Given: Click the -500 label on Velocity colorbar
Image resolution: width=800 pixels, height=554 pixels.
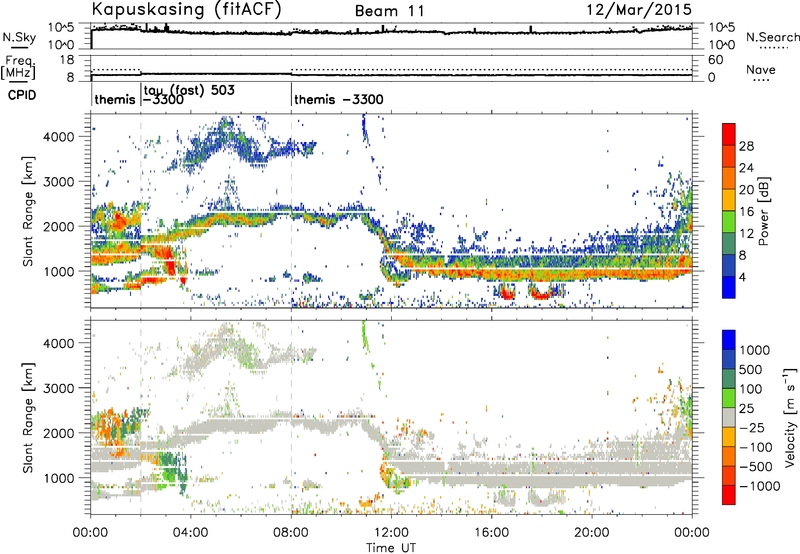Looking at the screenshot, I should pyautogui.click(x=755, y=466).
